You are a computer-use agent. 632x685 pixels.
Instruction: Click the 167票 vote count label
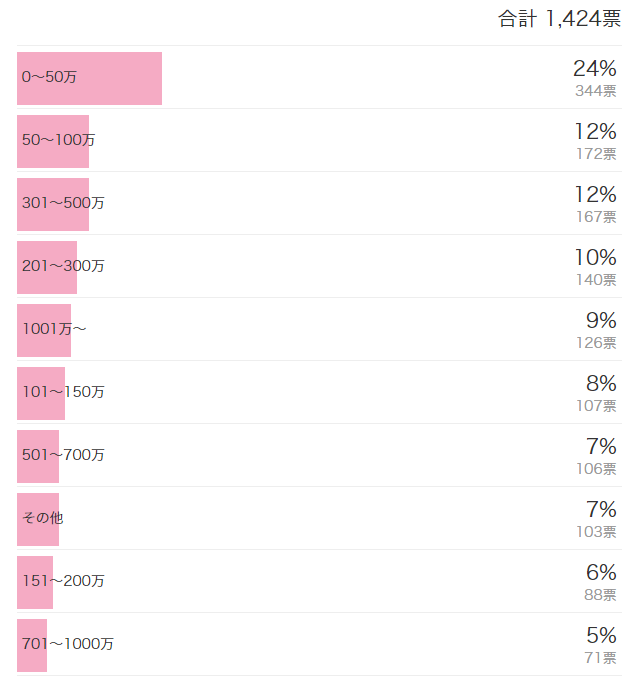tap(596, 217)
